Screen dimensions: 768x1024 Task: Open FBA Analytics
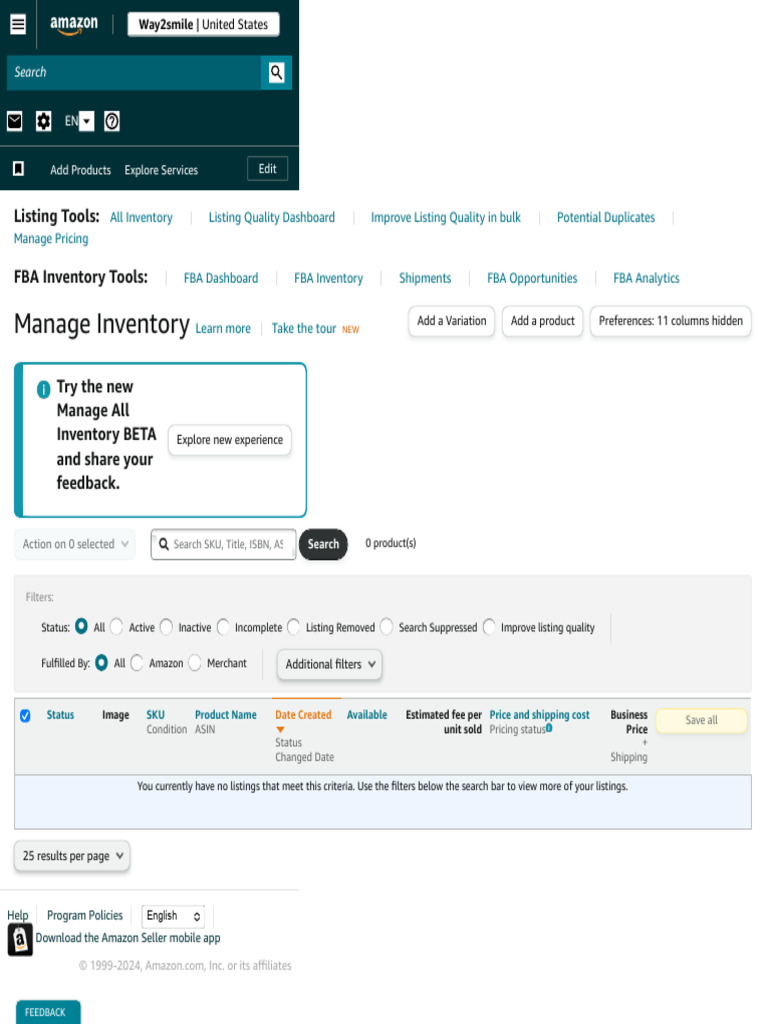pos(647,278)
